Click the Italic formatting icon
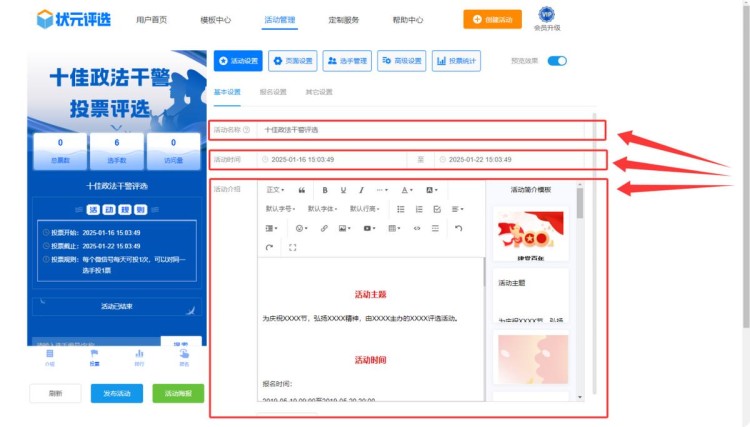The width and height of the screenshot is (750, 427). pos(361,189)
